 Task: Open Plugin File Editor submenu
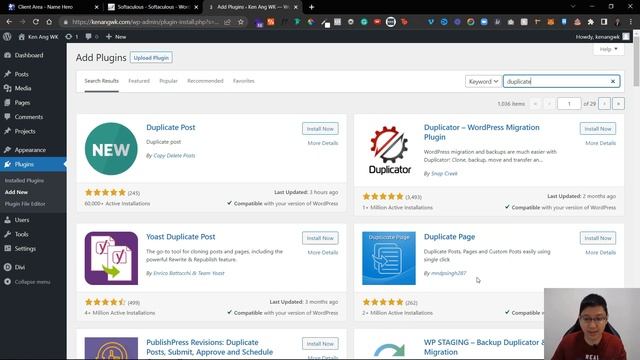(25, 204)
